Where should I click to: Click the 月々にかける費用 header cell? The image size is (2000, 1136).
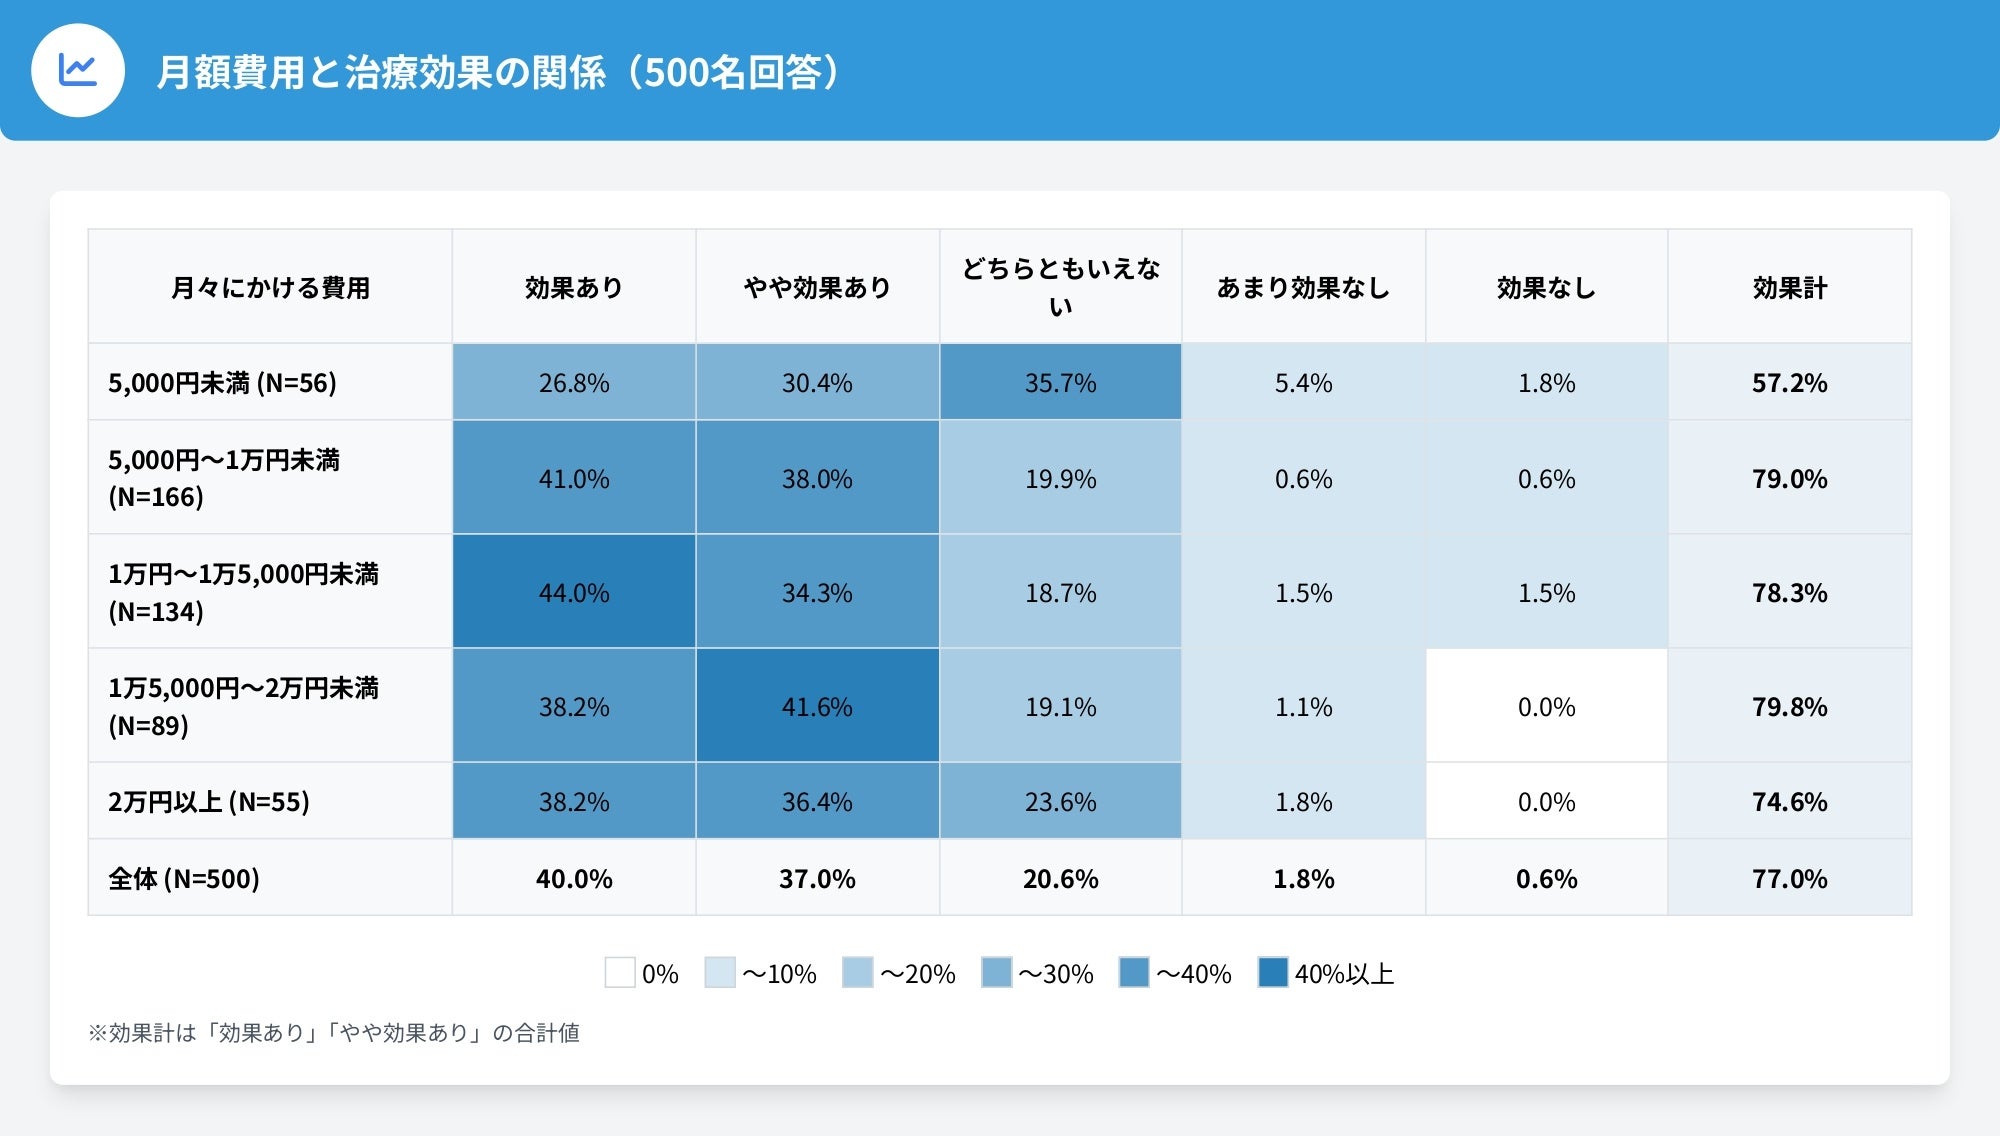pyautogui.click(x=270, y=287)
